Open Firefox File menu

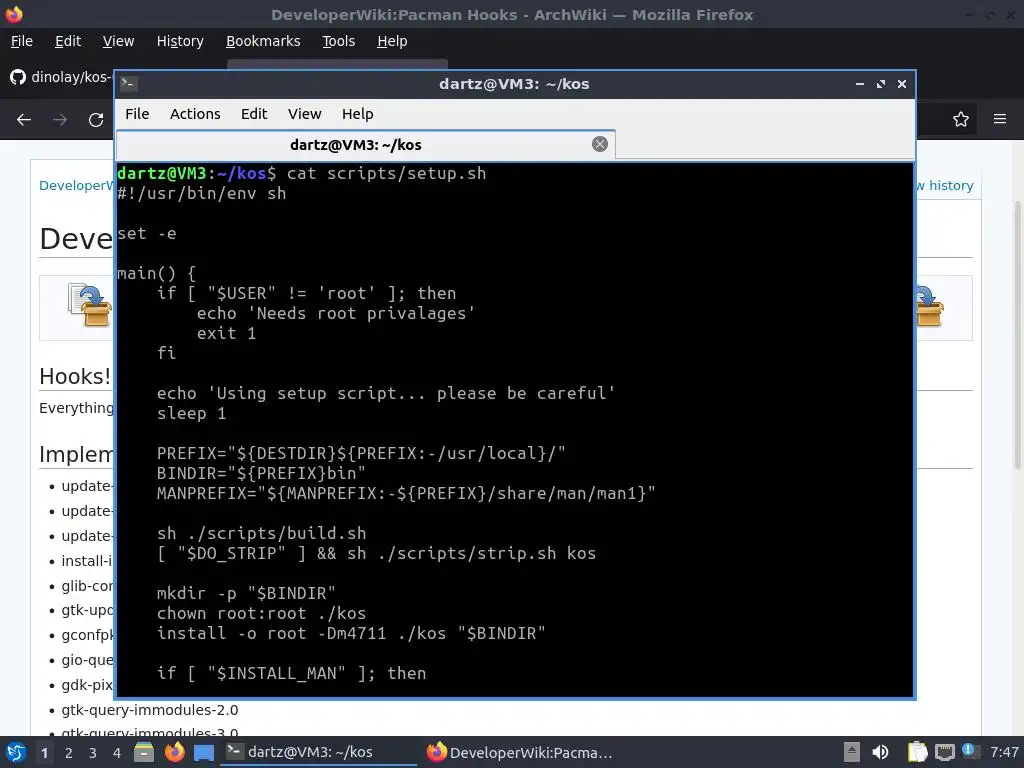(x=22, y=41)
